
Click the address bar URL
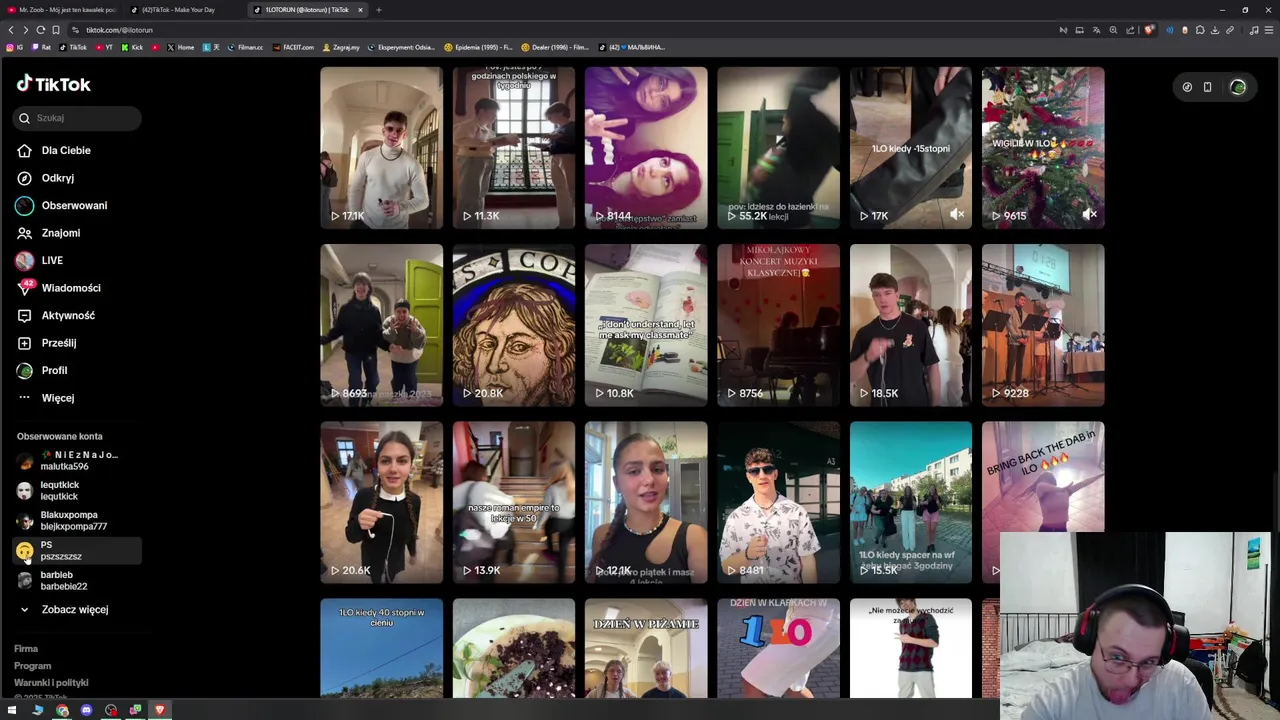(119, 30)
